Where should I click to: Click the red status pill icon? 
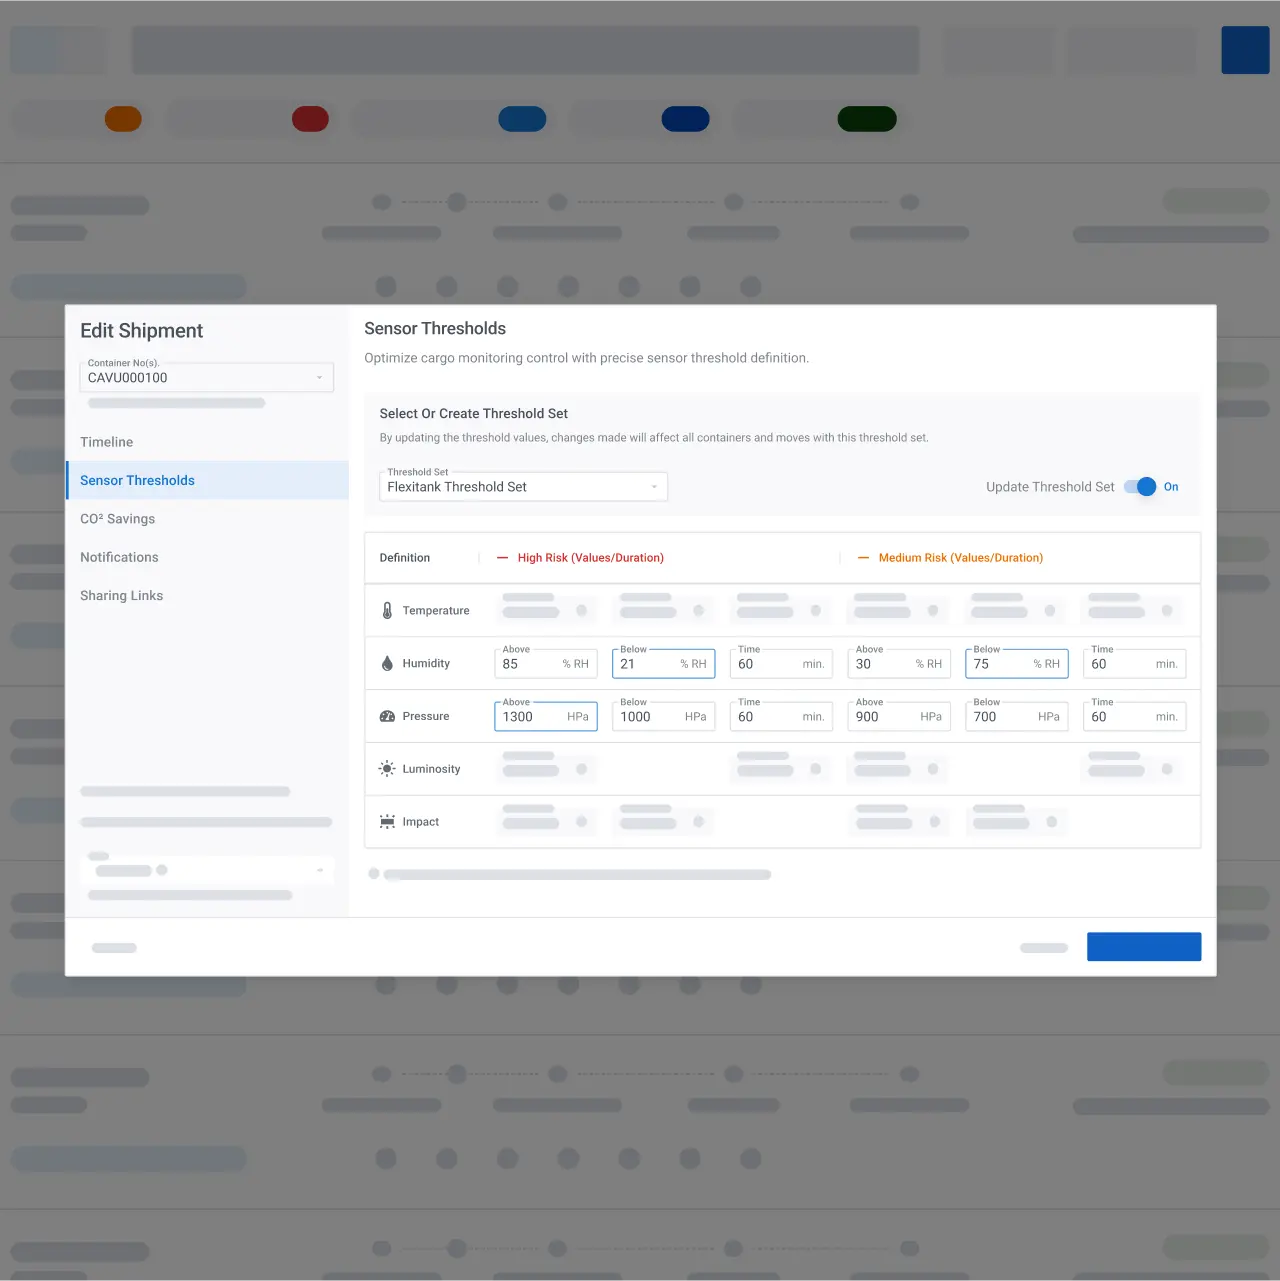pos(310,118)
